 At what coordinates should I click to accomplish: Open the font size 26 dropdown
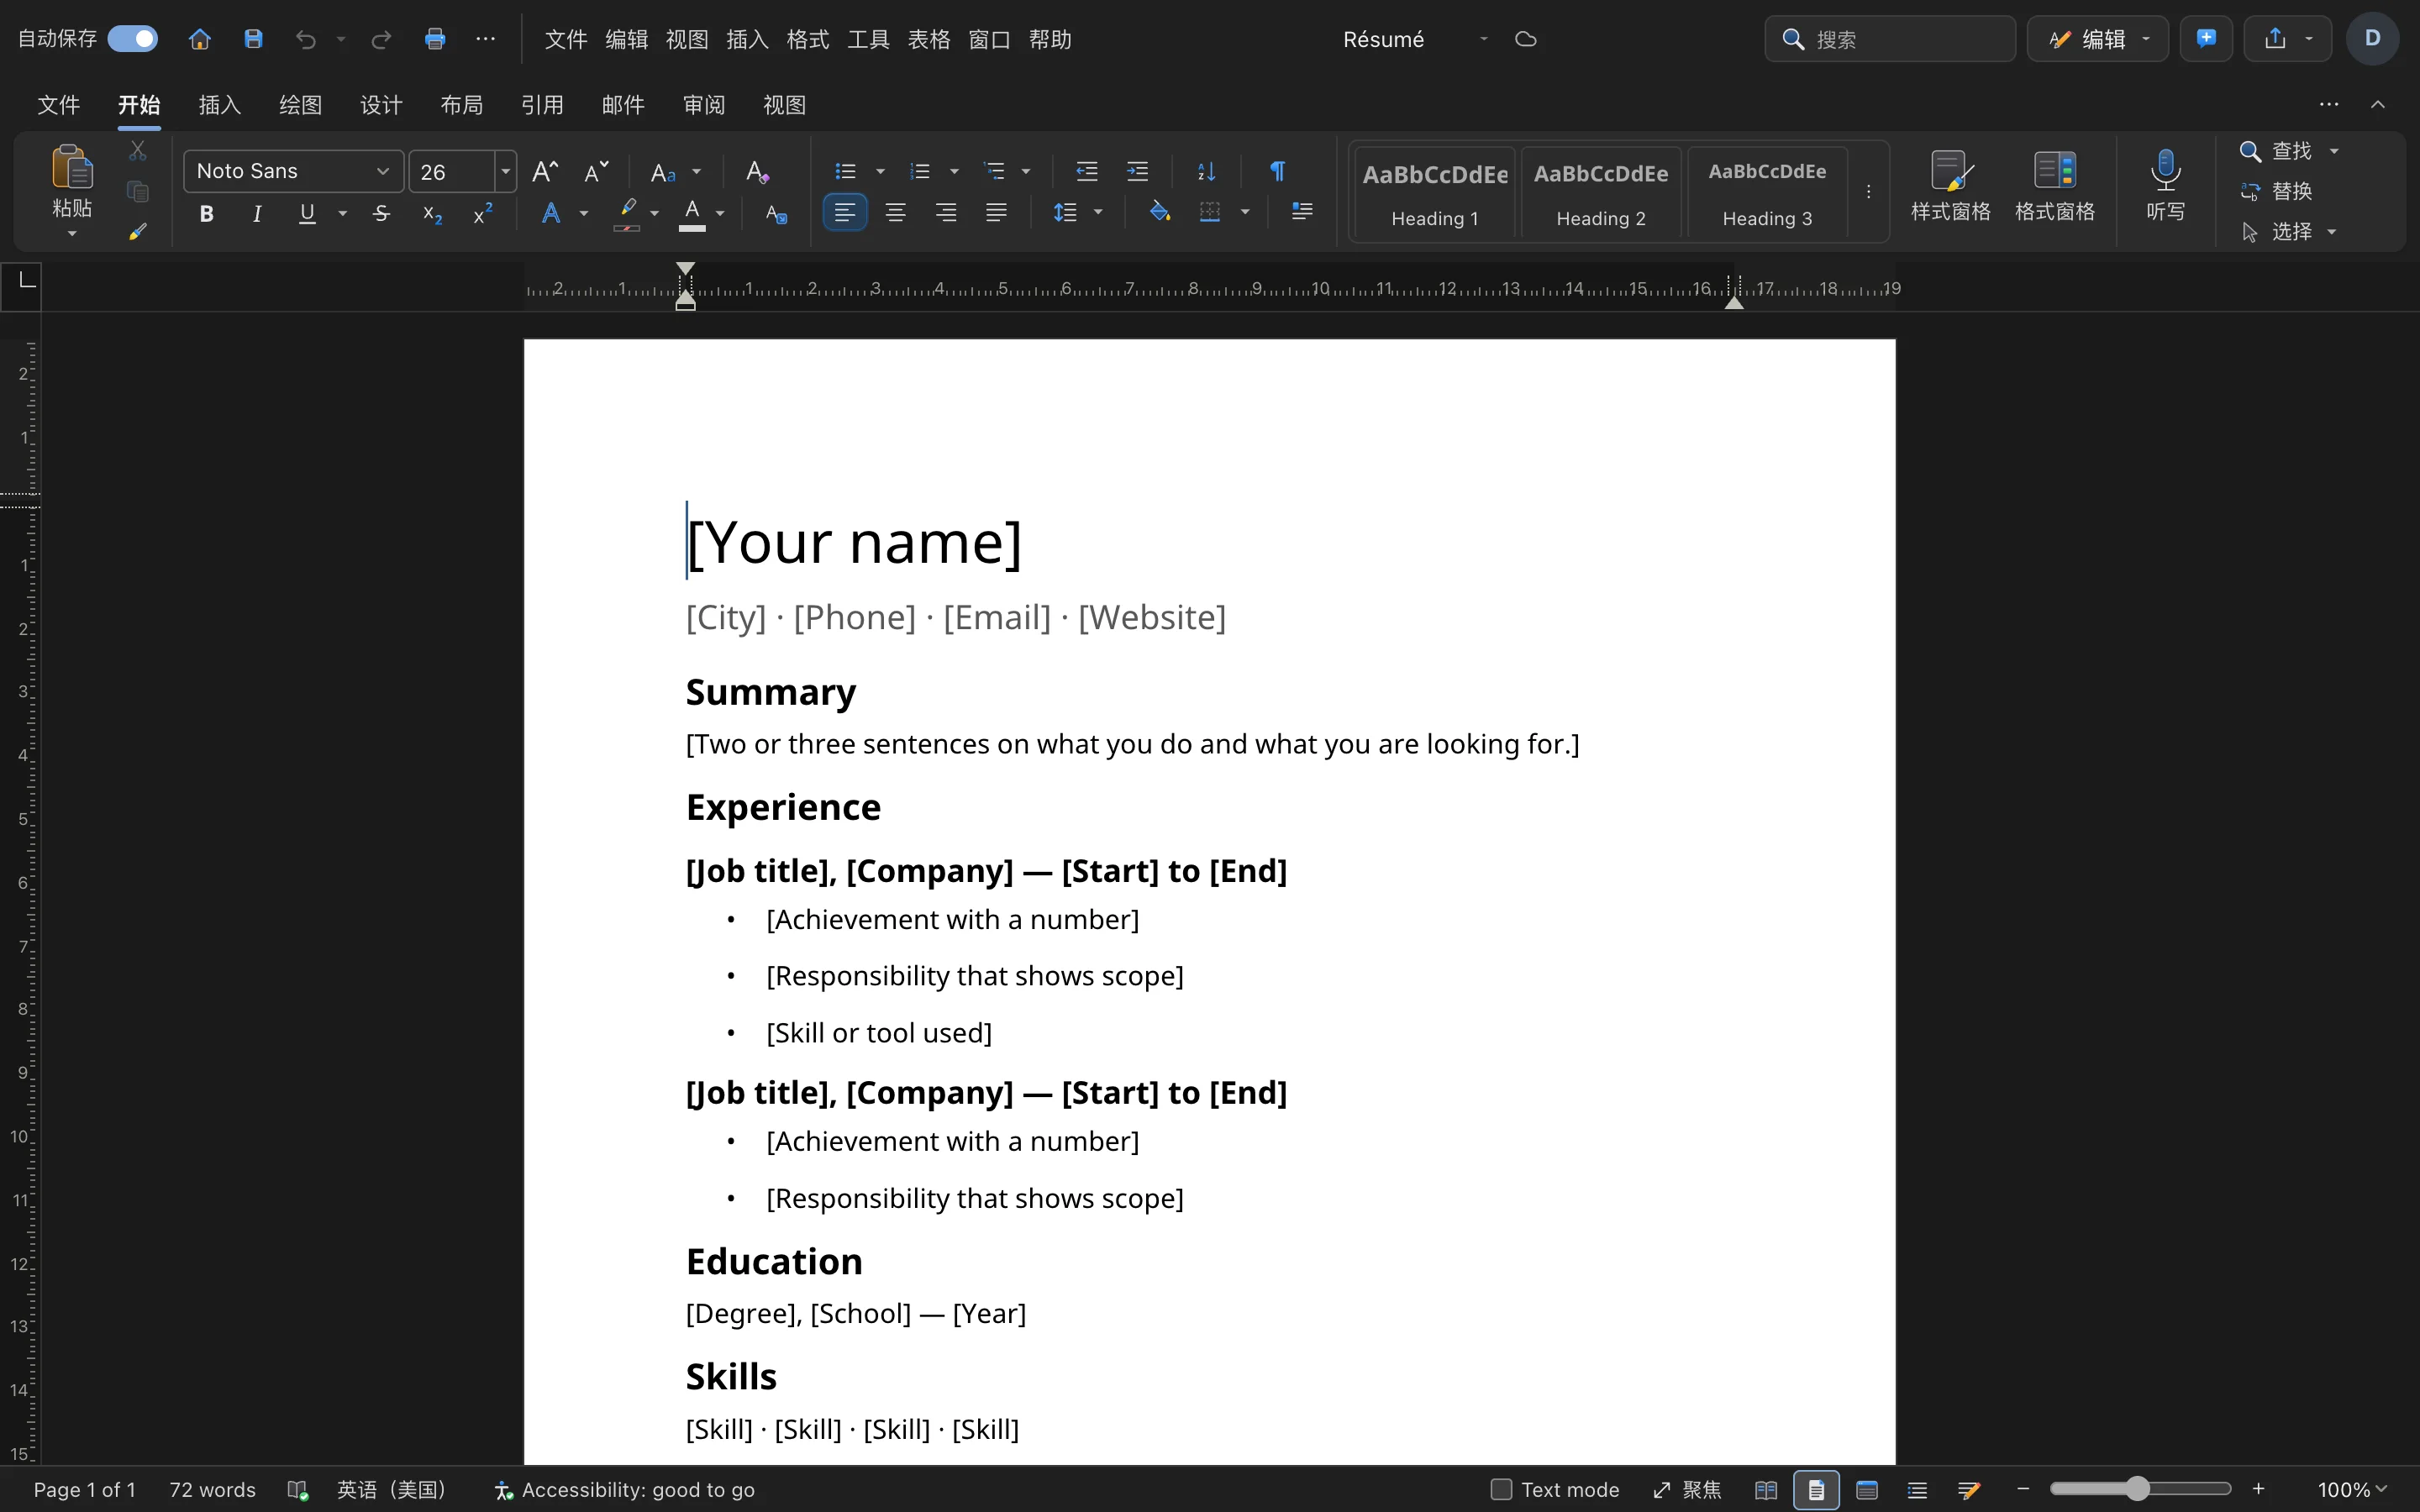click(506, 172)
